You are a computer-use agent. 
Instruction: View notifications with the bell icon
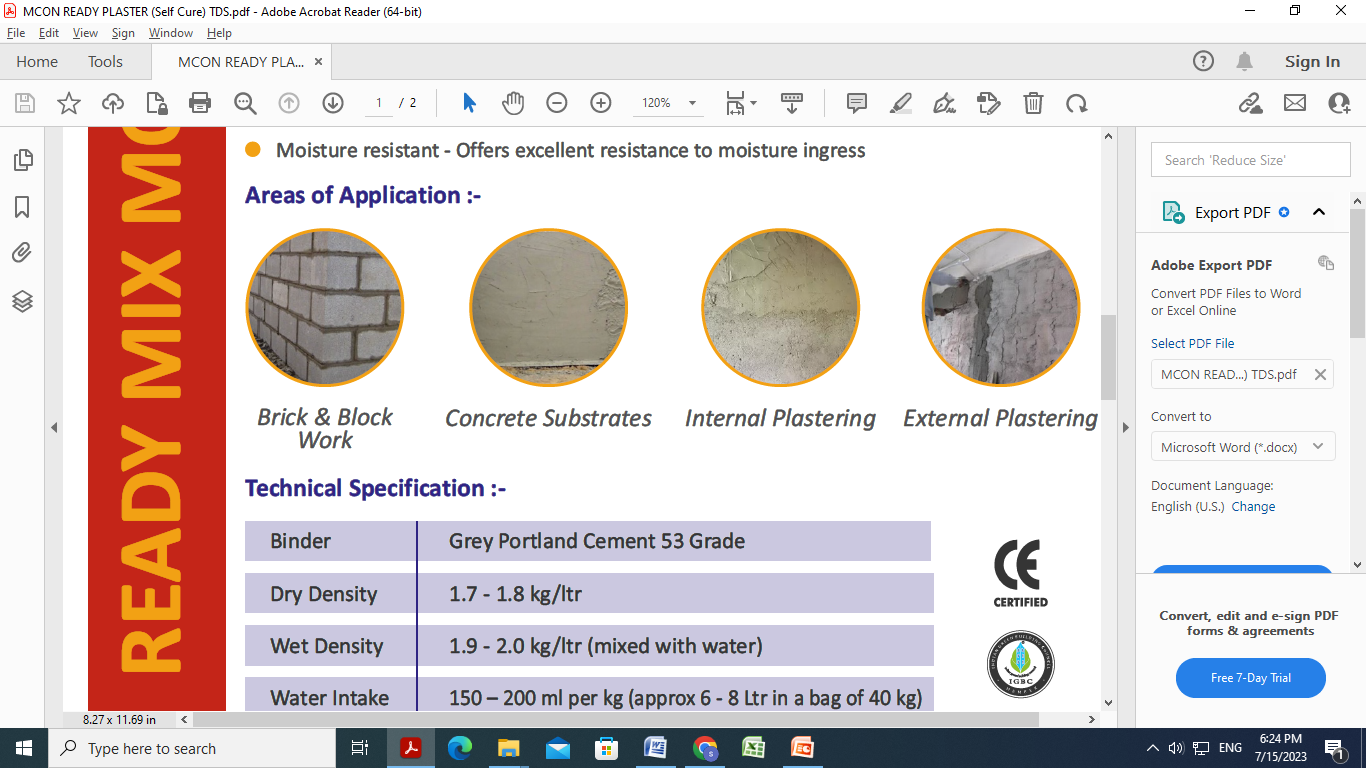[x=1244, y=61]
